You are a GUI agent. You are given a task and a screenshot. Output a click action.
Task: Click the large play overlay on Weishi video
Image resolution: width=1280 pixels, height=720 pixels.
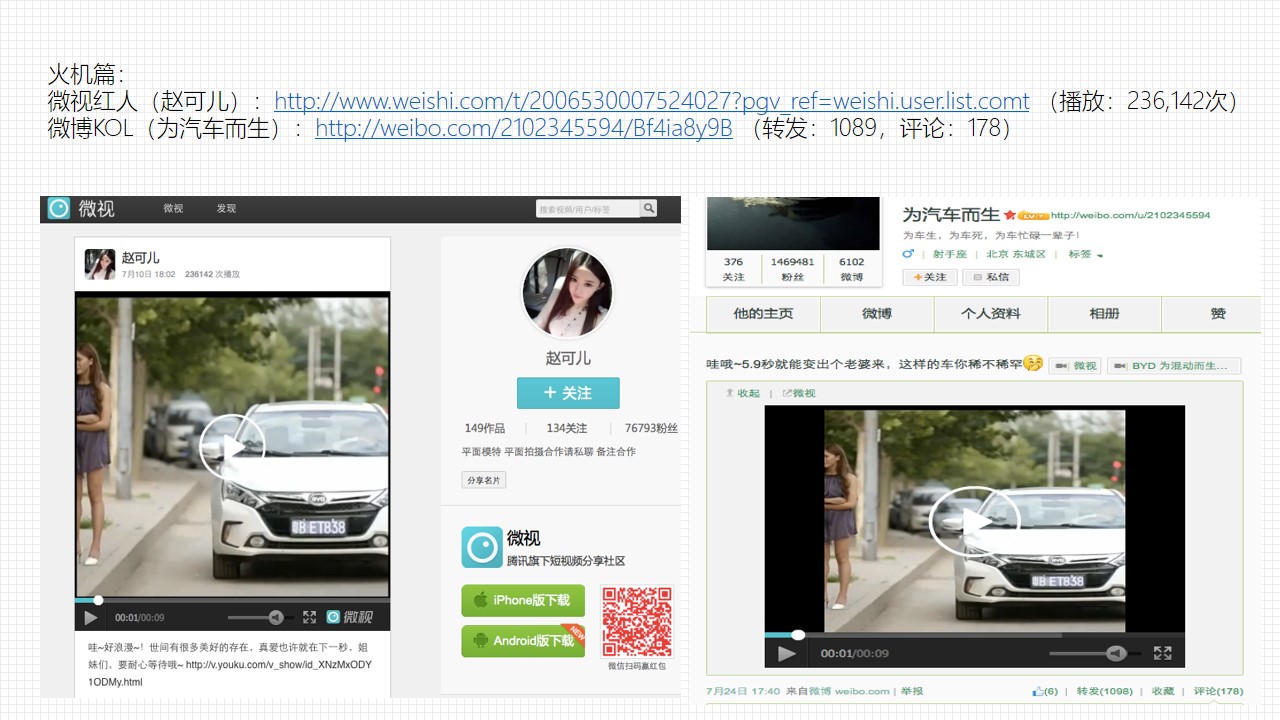[232, 447]
